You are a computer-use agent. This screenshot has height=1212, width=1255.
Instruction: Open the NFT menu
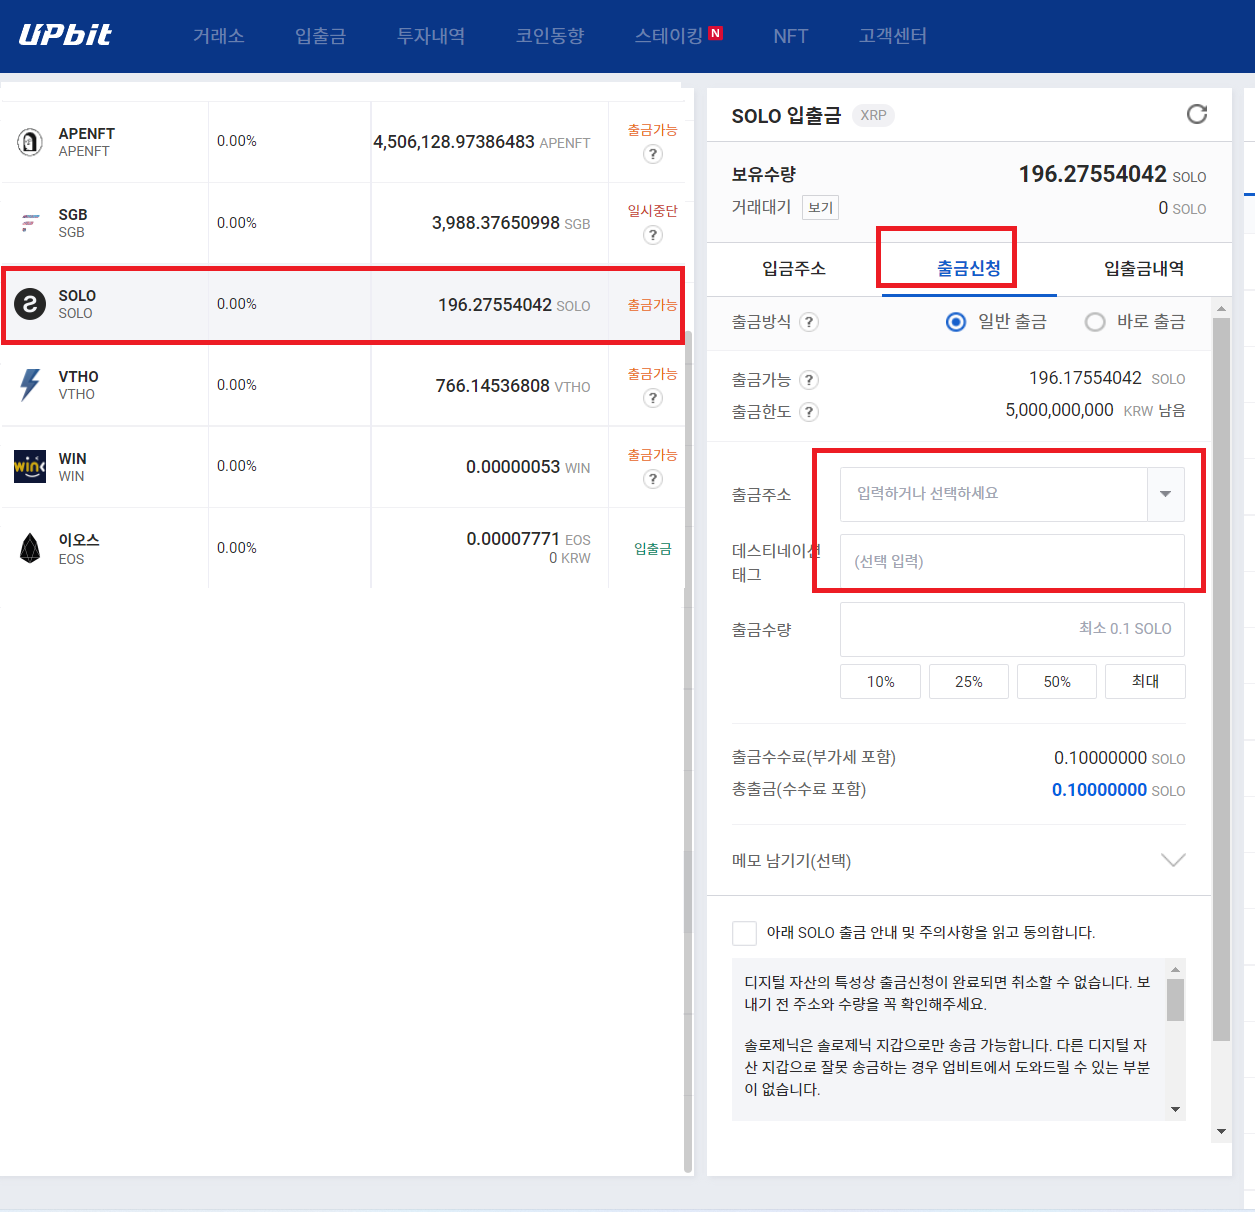click(x=790, y=36)
